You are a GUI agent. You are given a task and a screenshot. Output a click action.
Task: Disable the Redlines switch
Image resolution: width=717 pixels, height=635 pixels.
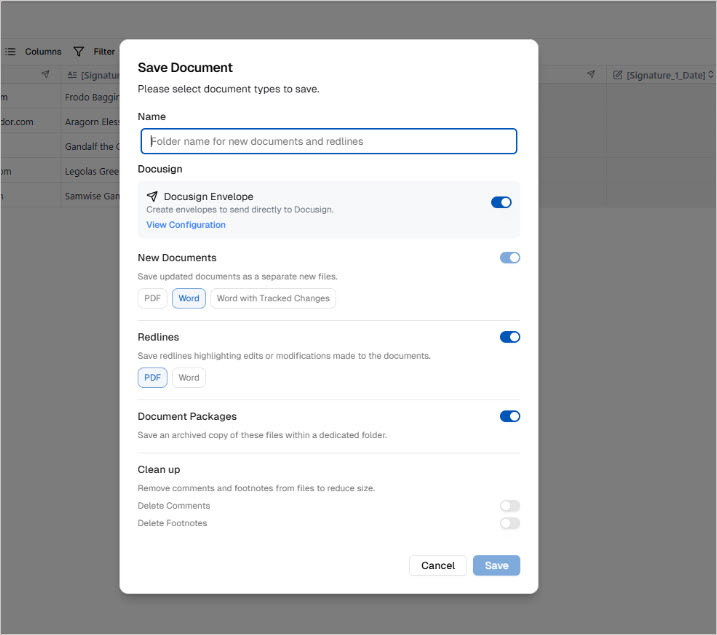coord(510,337)
